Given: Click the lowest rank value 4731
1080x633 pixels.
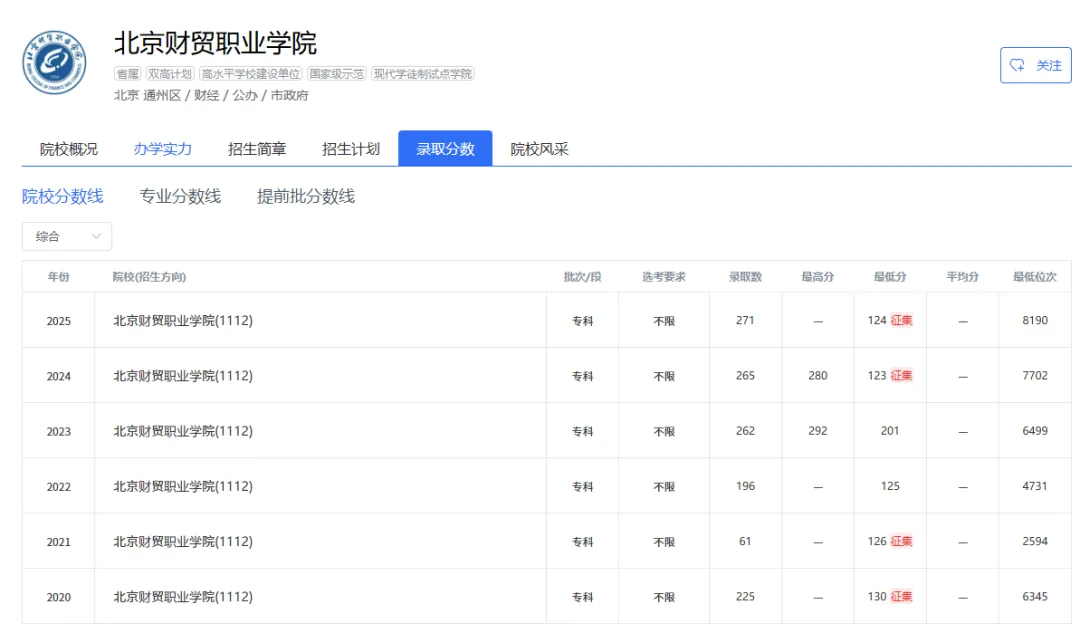Looking at the screenshot, I should coord(1035,486).
